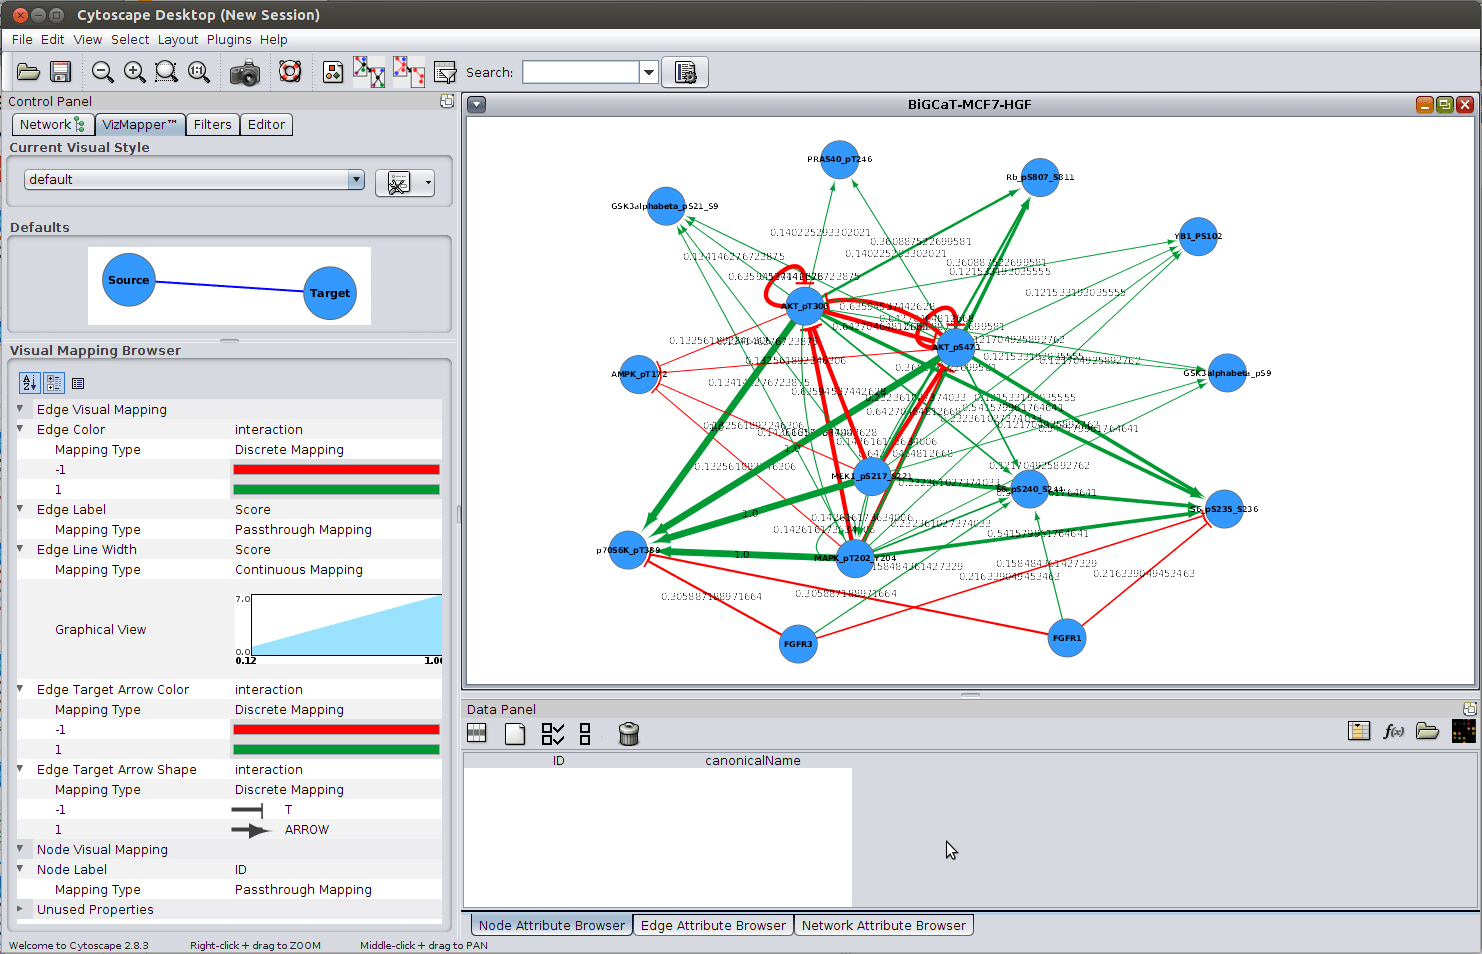
Task: Click Edge Label Passthrough Mapping value
Action: point(303,530)
